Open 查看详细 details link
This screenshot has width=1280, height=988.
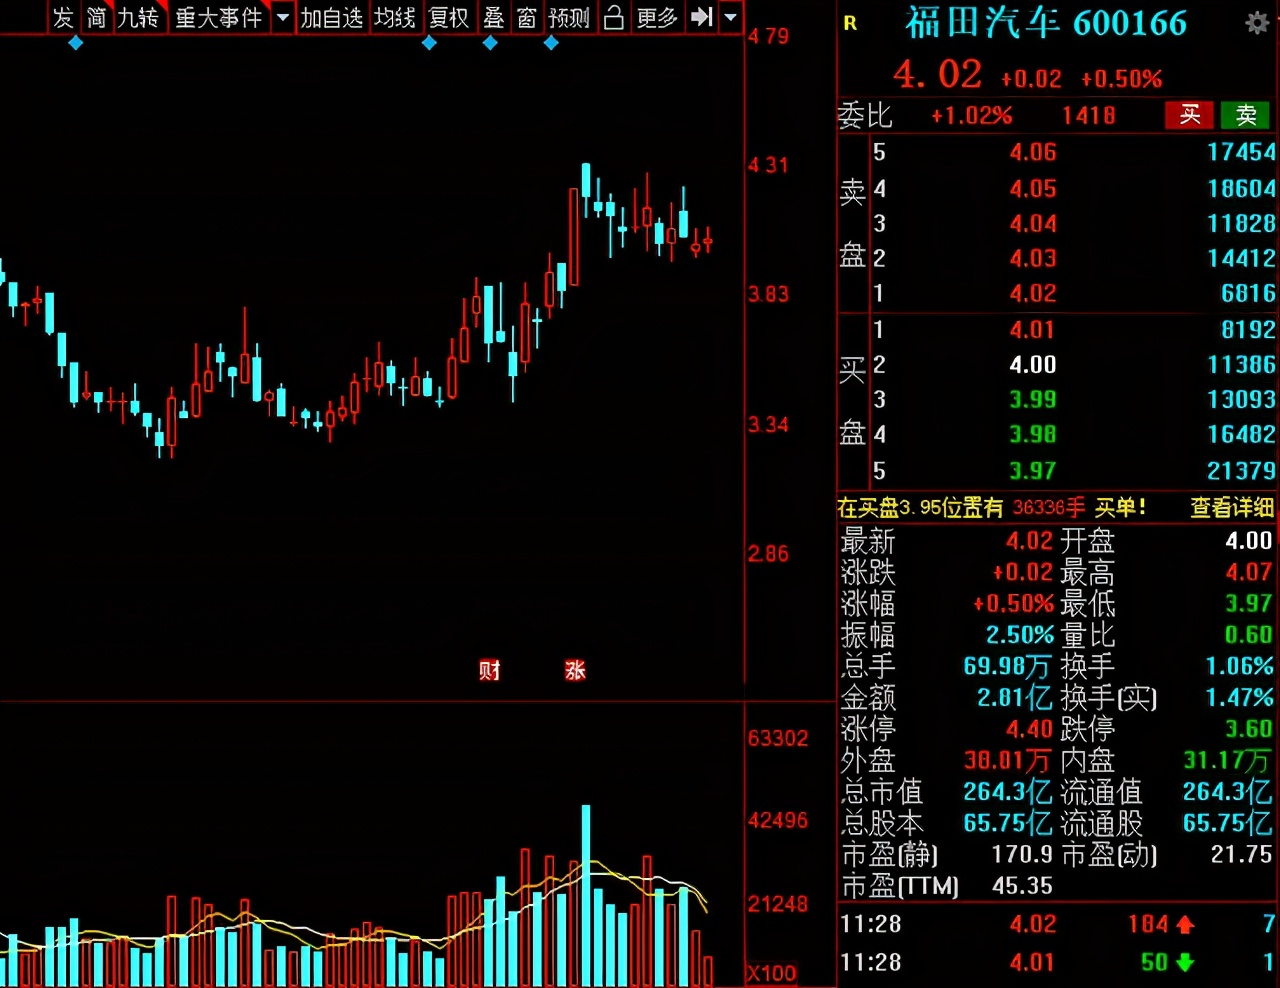[x=1231, y=508]
